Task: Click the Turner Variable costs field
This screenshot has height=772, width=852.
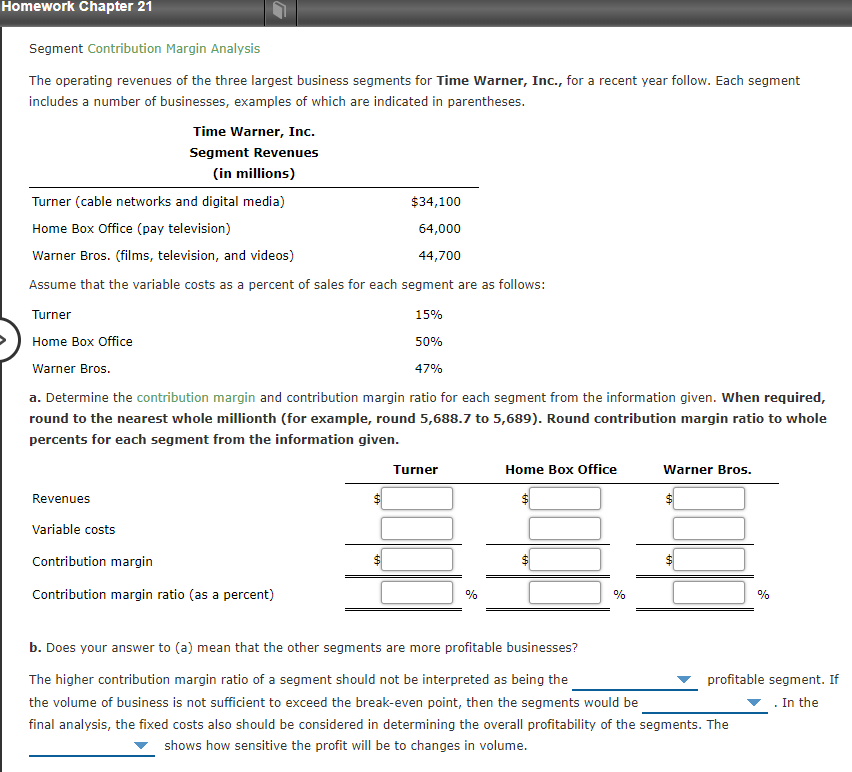Action: (417, 528)
